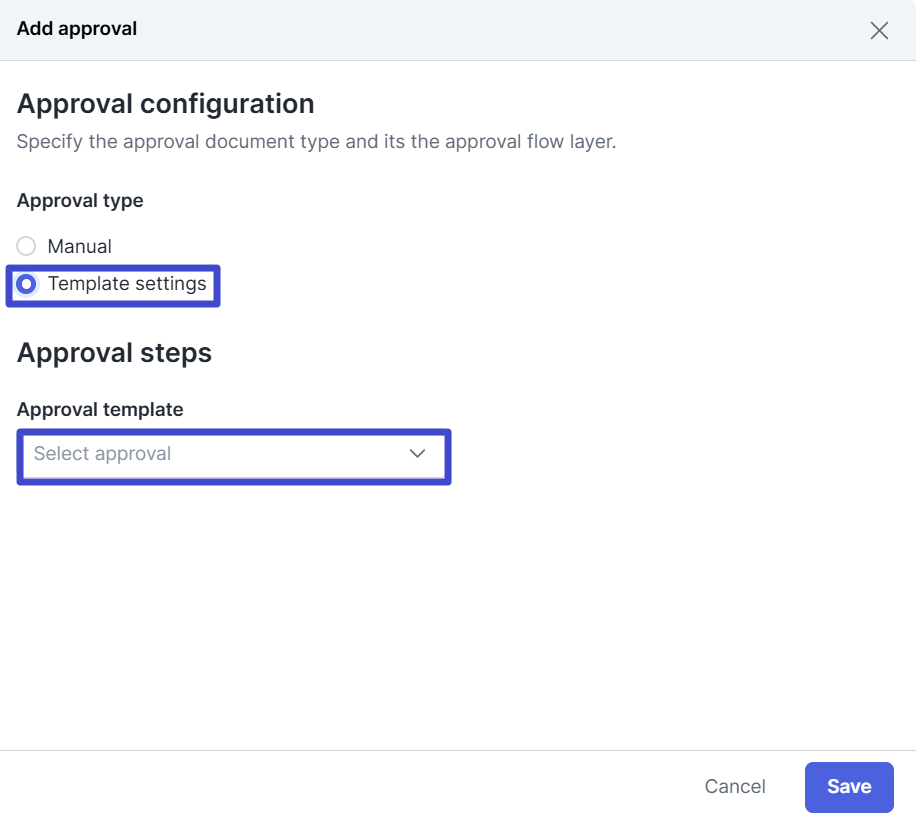Dismiss dialog using the X icon

click(879, 30)
